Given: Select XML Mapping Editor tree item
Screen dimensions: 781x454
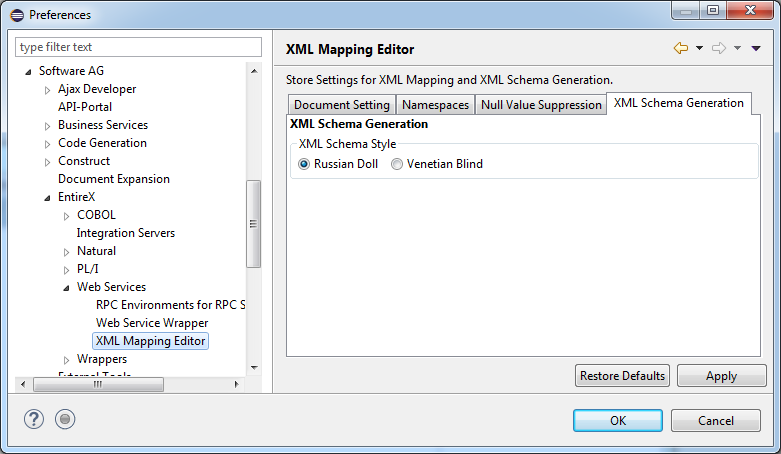Looking at the screenshot, I should [x=150, y=341].
